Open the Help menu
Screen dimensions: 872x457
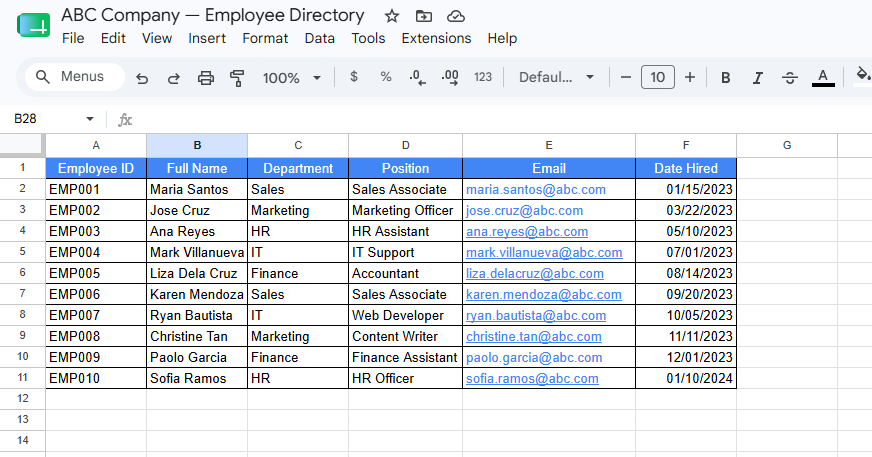502,38
